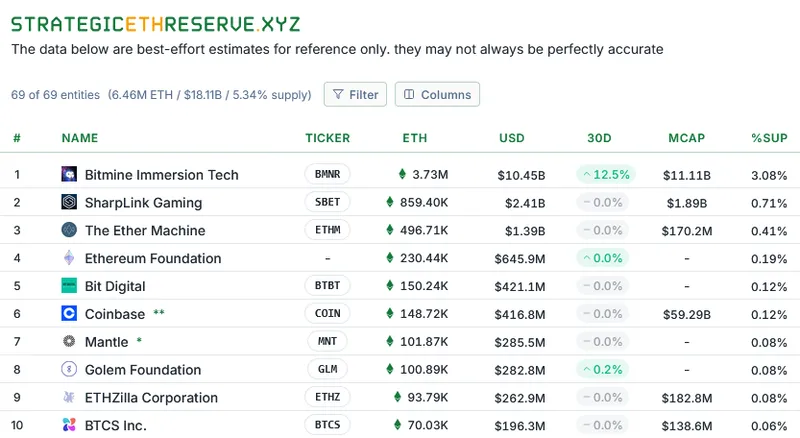Click the SBET ticker badge
This screenshot has width=800, height=438.
[x=327, y=203]
